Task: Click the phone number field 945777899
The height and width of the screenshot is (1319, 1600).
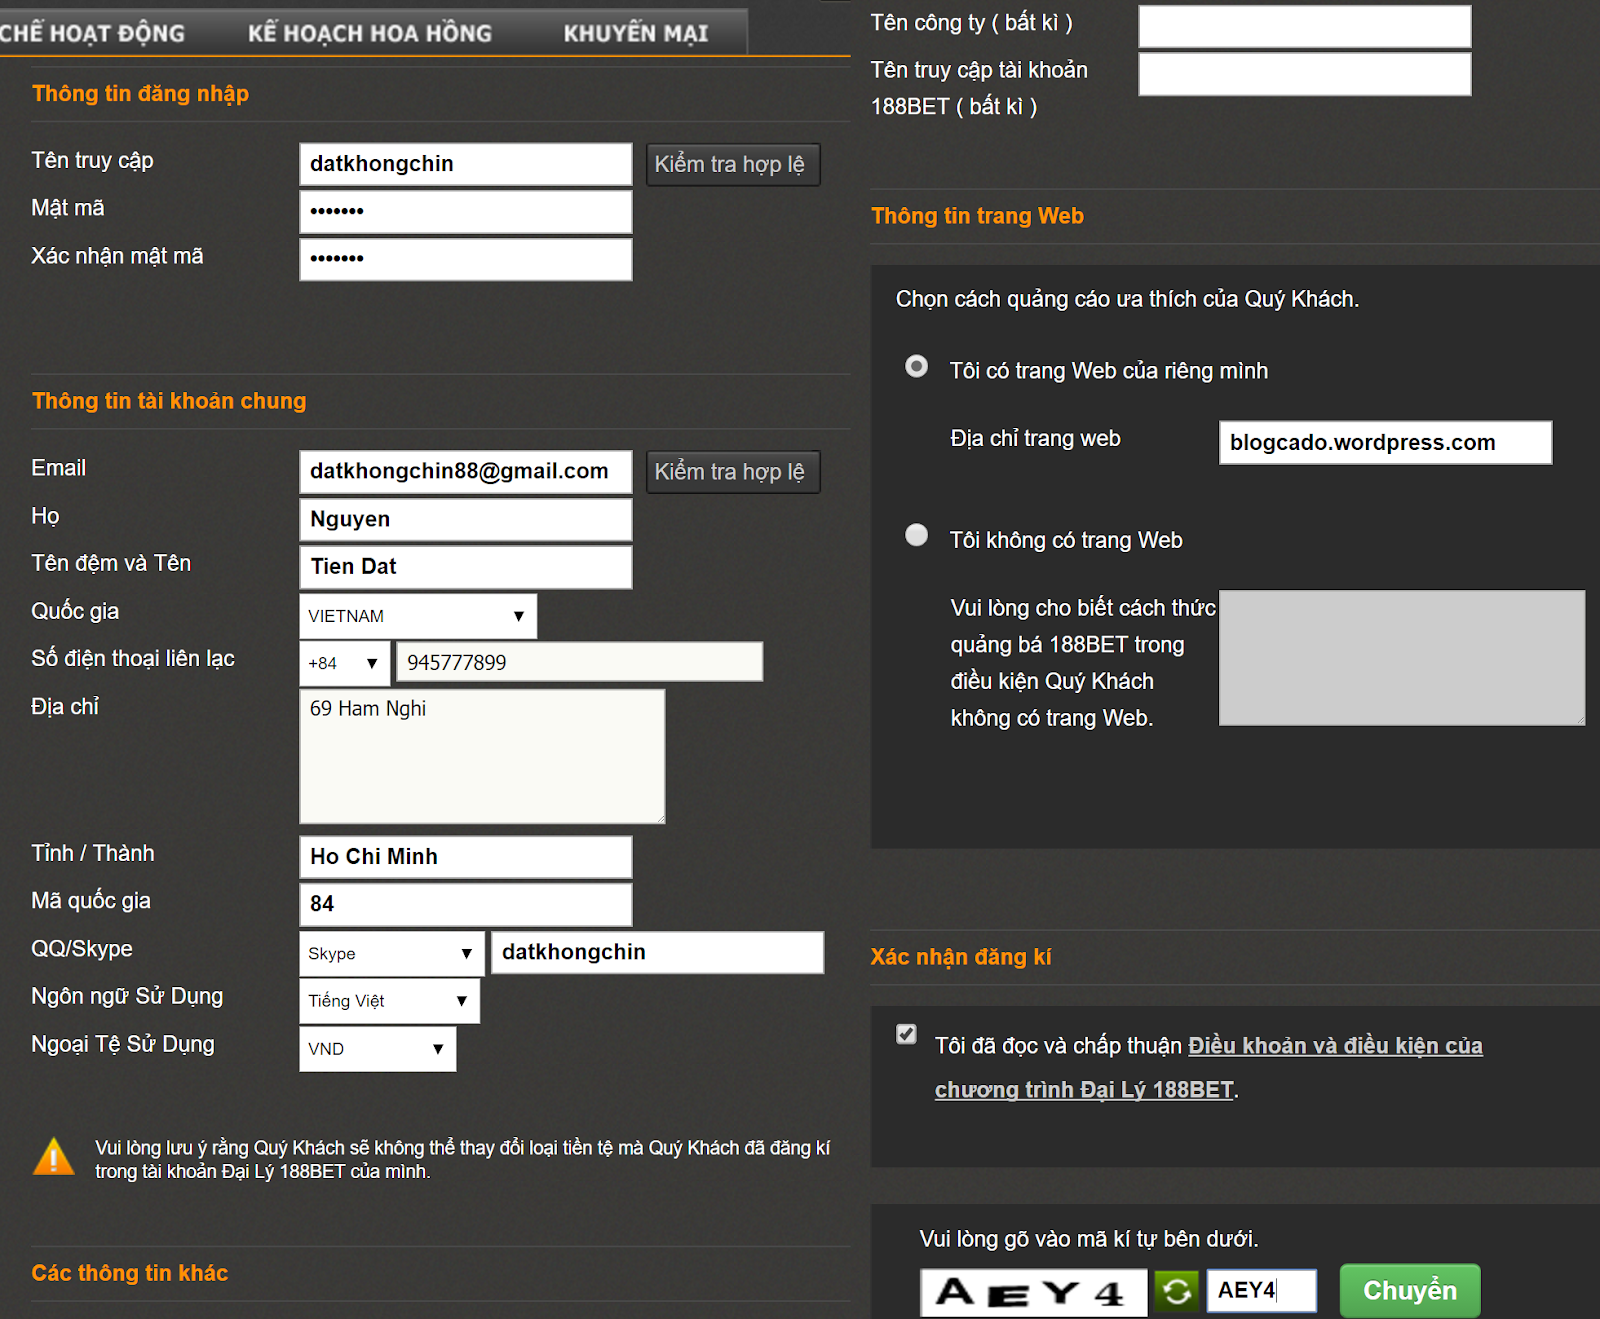Action: [x=580, y=662]
